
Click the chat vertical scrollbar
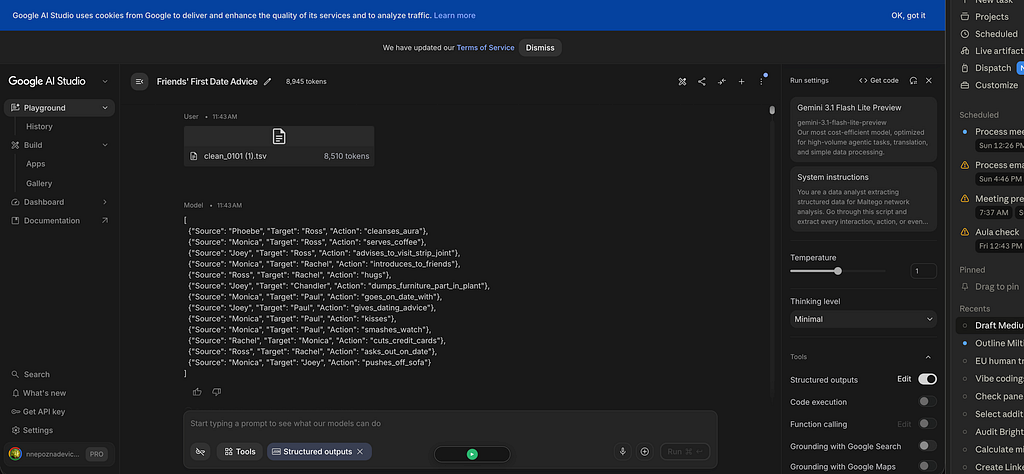pos(772,110)
